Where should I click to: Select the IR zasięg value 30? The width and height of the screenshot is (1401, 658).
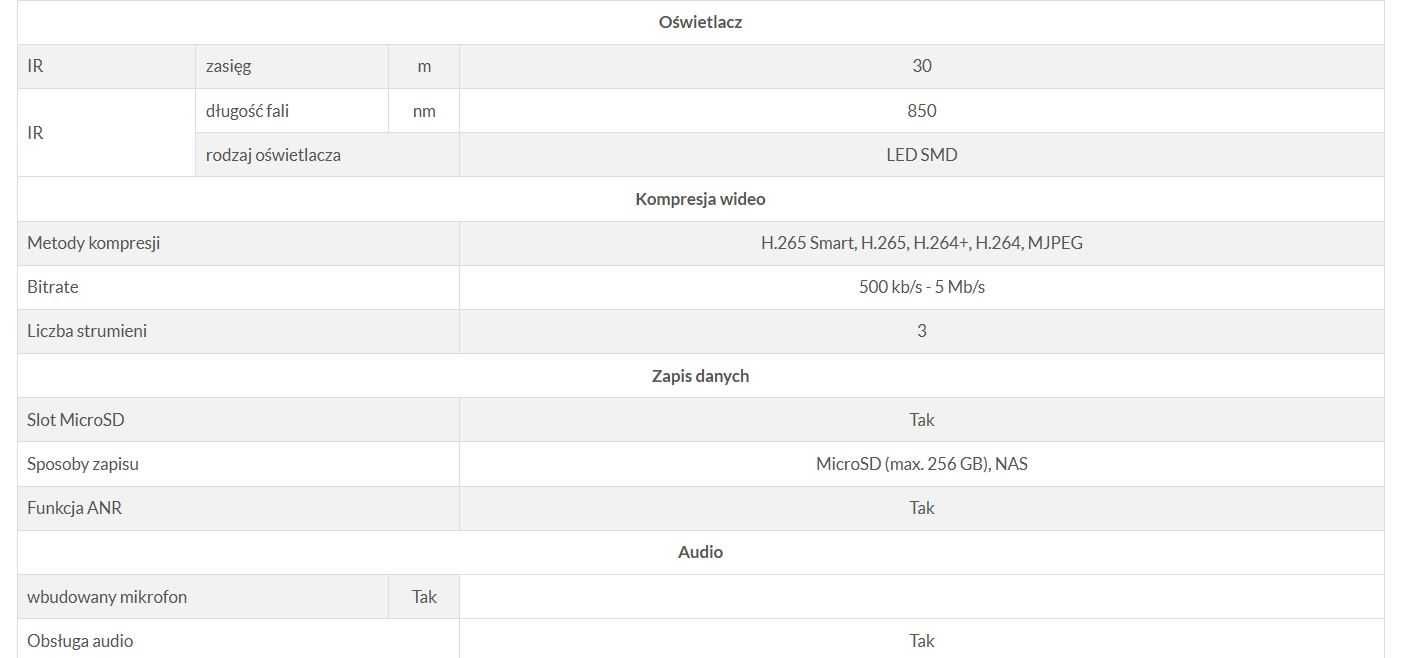(921, 66)
